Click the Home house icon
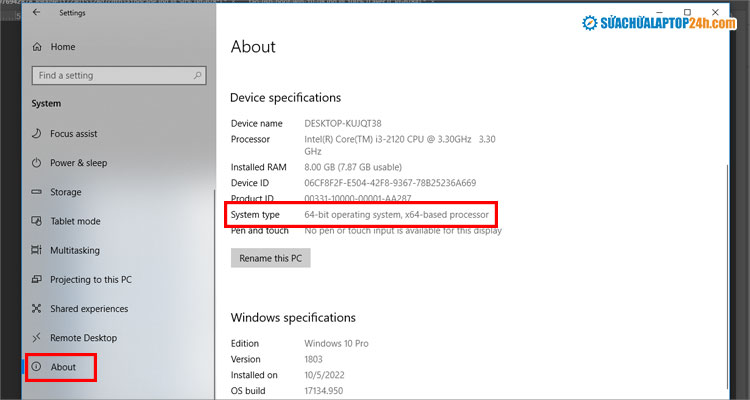 37,47
